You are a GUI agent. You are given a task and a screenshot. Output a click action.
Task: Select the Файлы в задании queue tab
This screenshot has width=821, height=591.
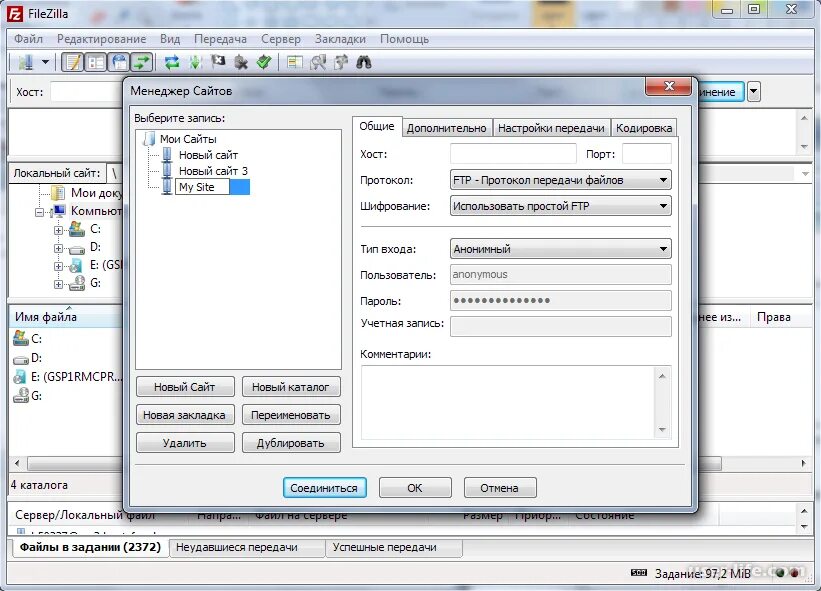point(90,548)
